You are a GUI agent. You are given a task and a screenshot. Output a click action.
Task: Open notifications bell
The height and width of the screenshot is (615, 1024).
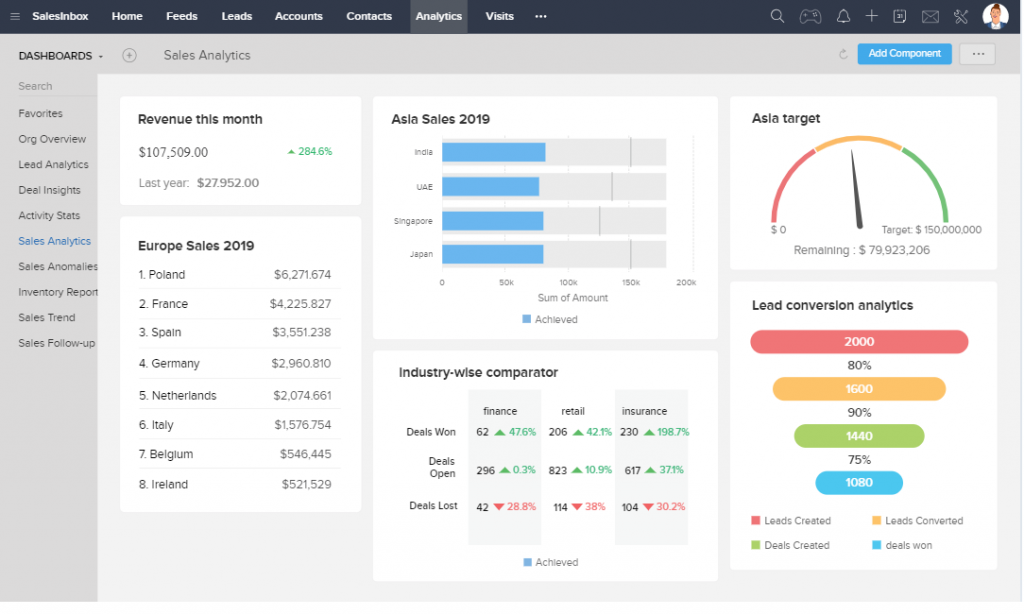point(843,16)
